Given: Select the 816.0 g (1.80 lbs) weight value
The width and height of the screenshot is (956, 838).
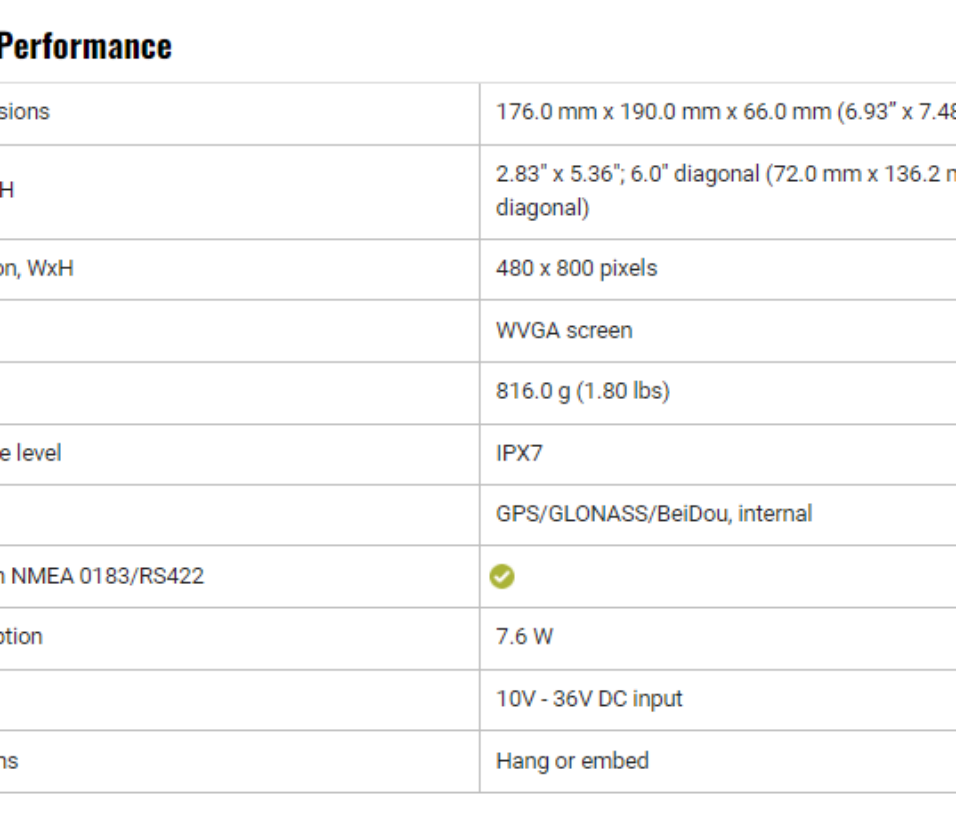Looking at the screenshot, I should [x=582, y=392].
